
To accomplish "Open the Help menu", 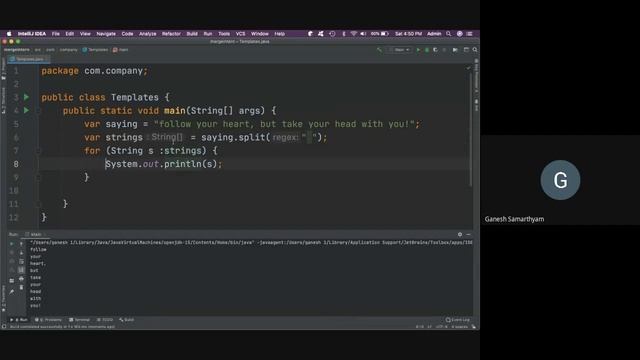I will coord(280,34).
